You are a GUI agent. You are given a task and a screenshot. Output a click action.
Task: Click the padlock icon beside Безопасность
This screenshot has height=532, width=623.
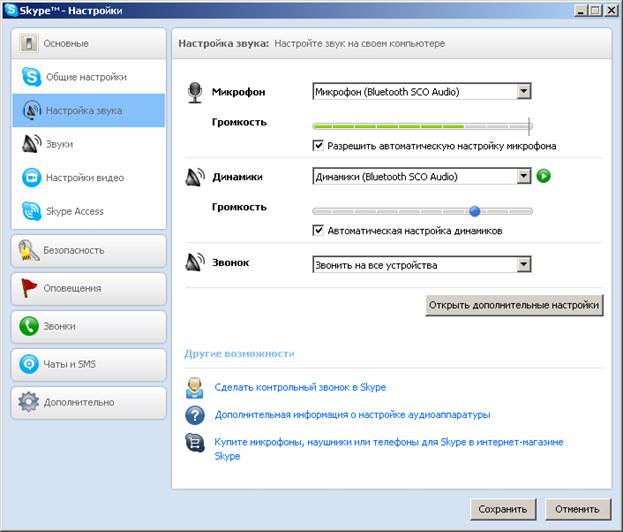coord(29,250)
